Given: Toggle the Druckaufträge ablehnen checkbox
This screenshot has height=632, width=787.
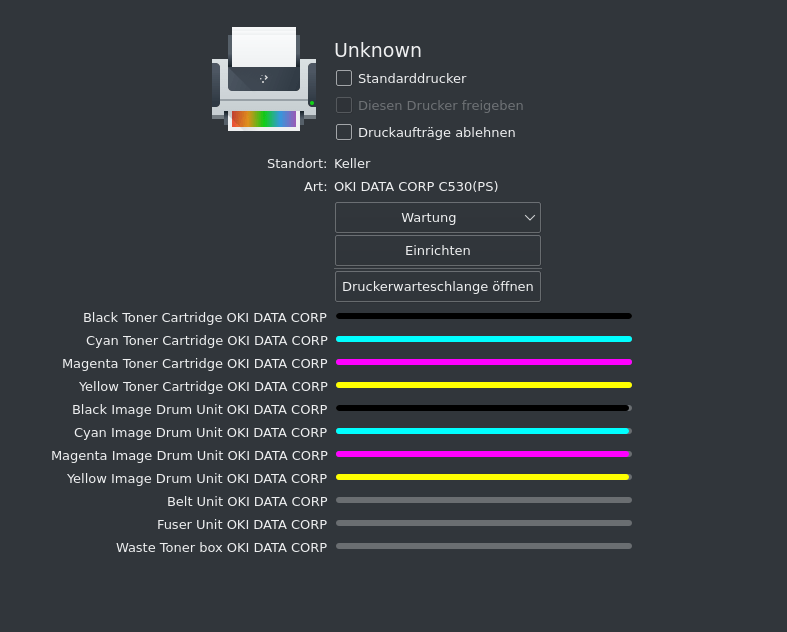Looking at the screenshot, I should [x=344, y=132].
